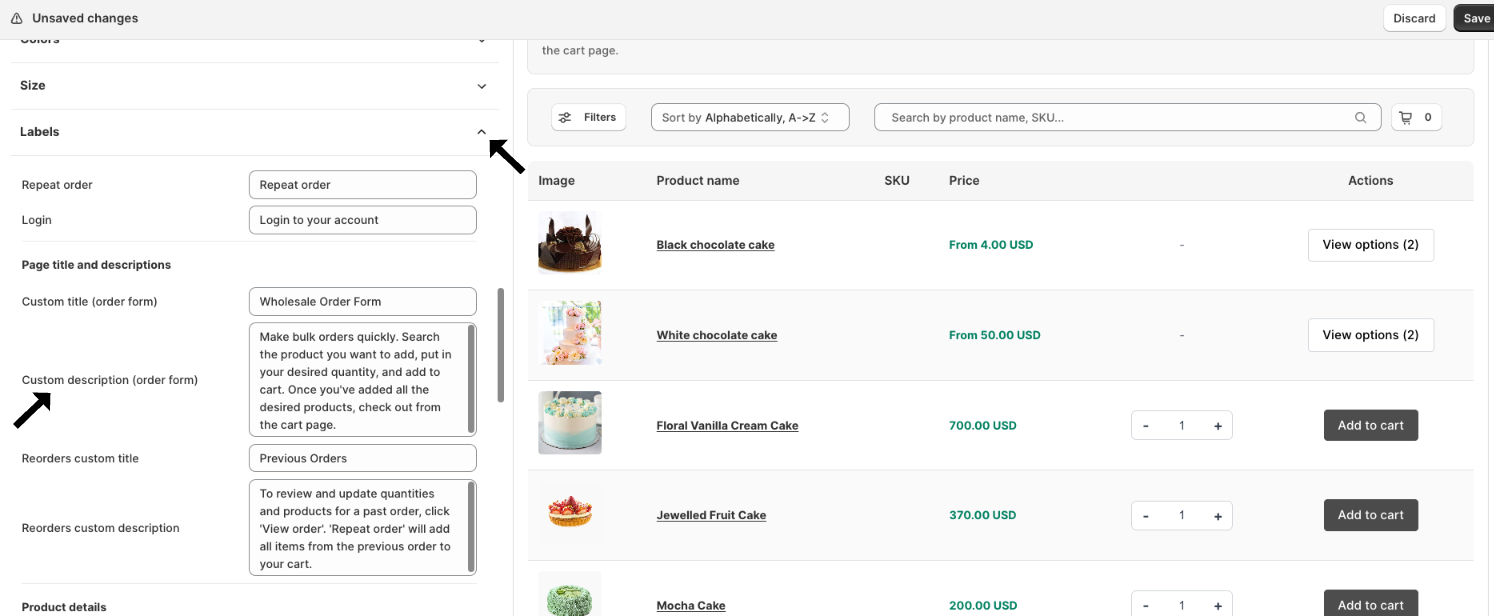Increase Floral Vanilla Cream Cake quantity
Image resolution: width=1494 pixels, height=616 pixels.
click(x=1217, y=425)
